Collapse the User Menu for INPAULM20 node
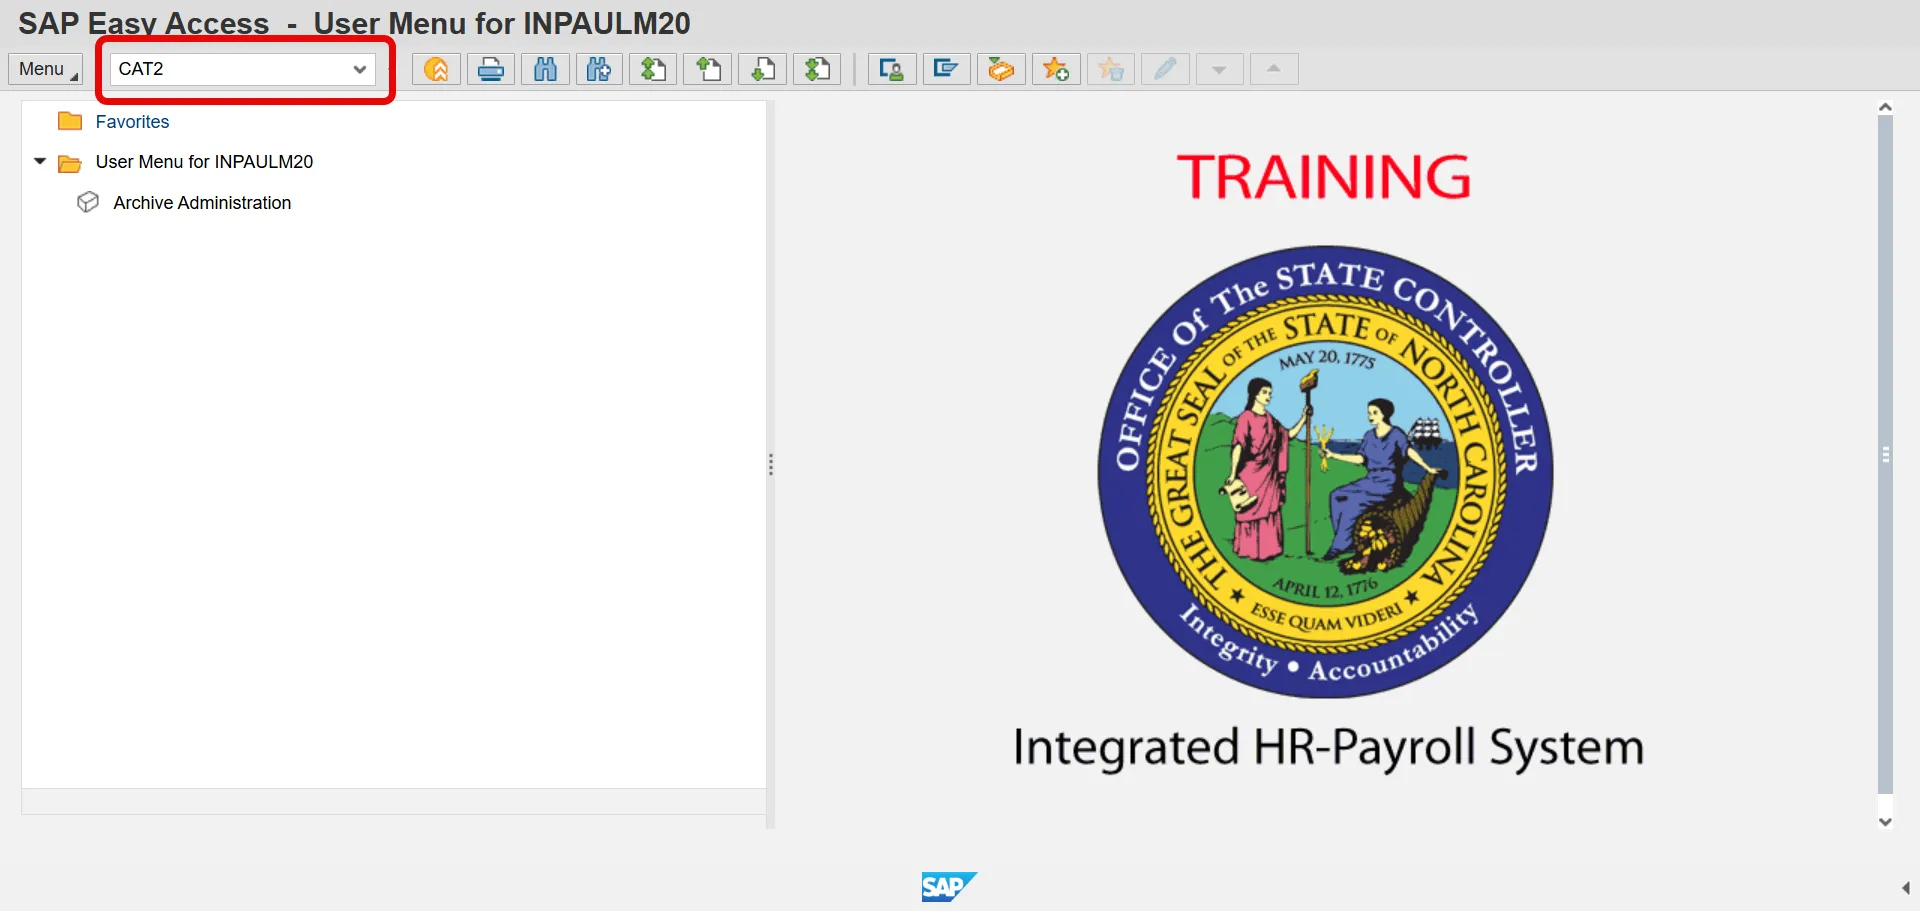The image size is (1920, 911). pos(40,161)
